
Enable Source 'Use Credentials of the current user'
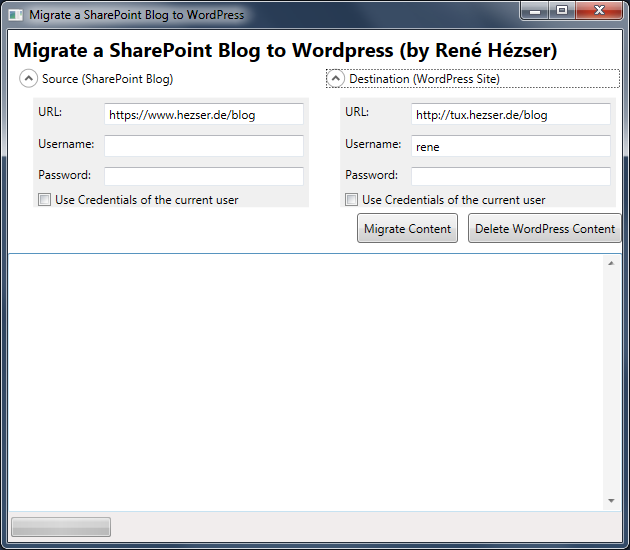tap(45, 200)
